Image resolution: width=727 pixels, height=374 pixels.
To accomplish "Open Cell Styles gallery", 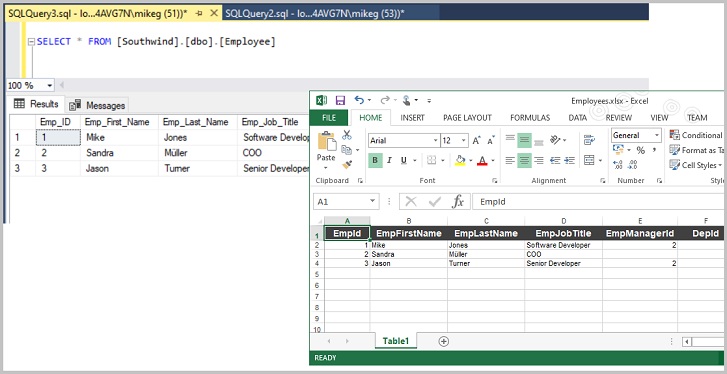I will click(x=696, y=165).
